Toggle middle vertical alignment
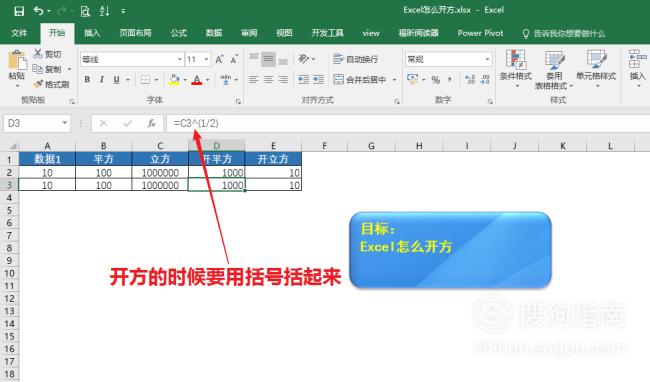Image resolution: width=650 pixels, height=382 pixels. pyautogui.click(x=268, y=59)
